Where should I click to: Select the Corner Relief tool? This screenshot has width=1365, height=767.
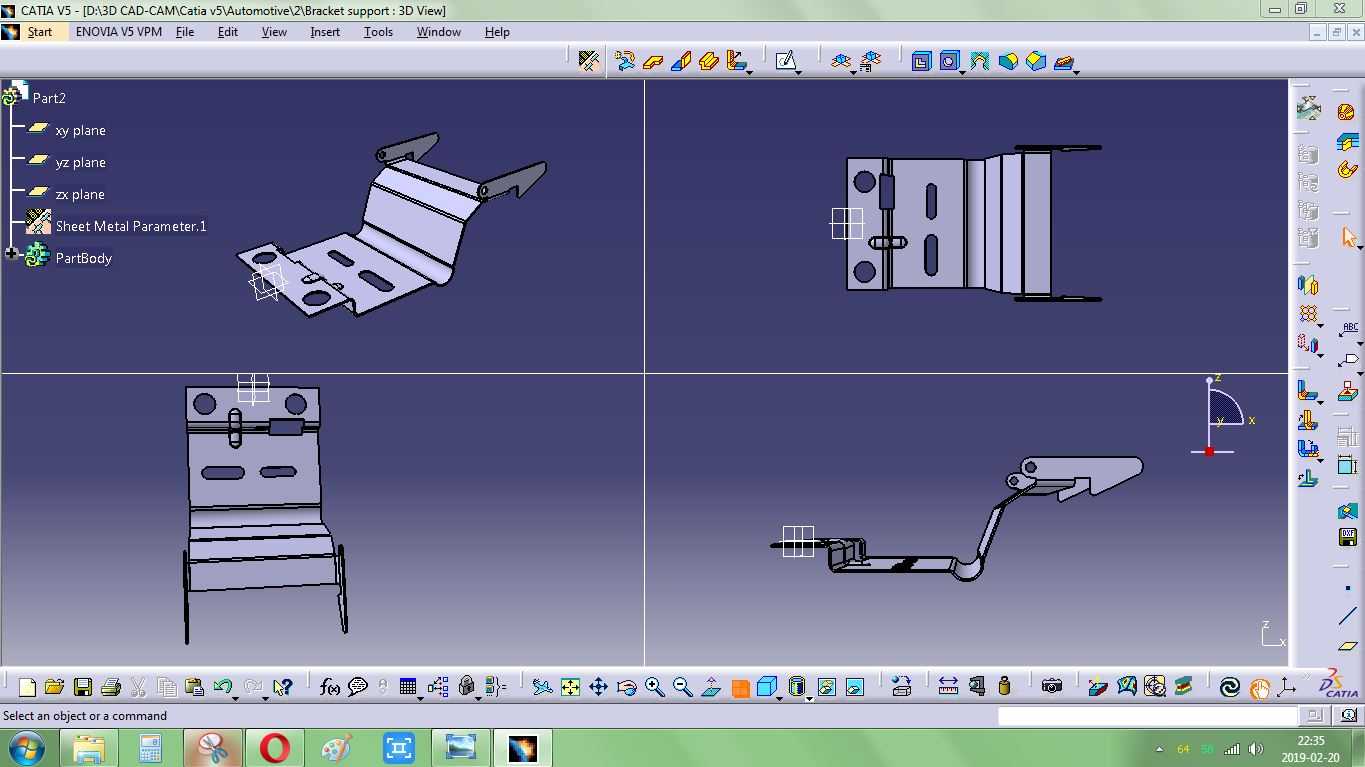click(979, 61)
